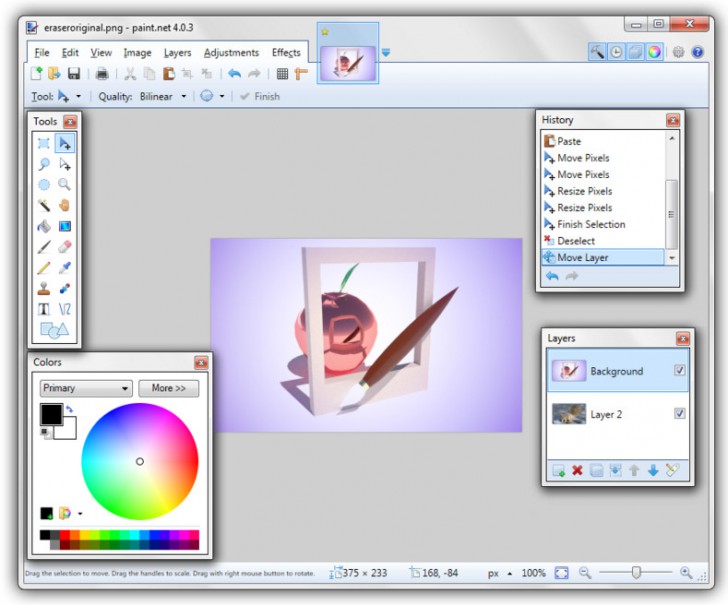Open the Adjustments menu
Viewport: 728px width, 605px height.
point(231,53)
